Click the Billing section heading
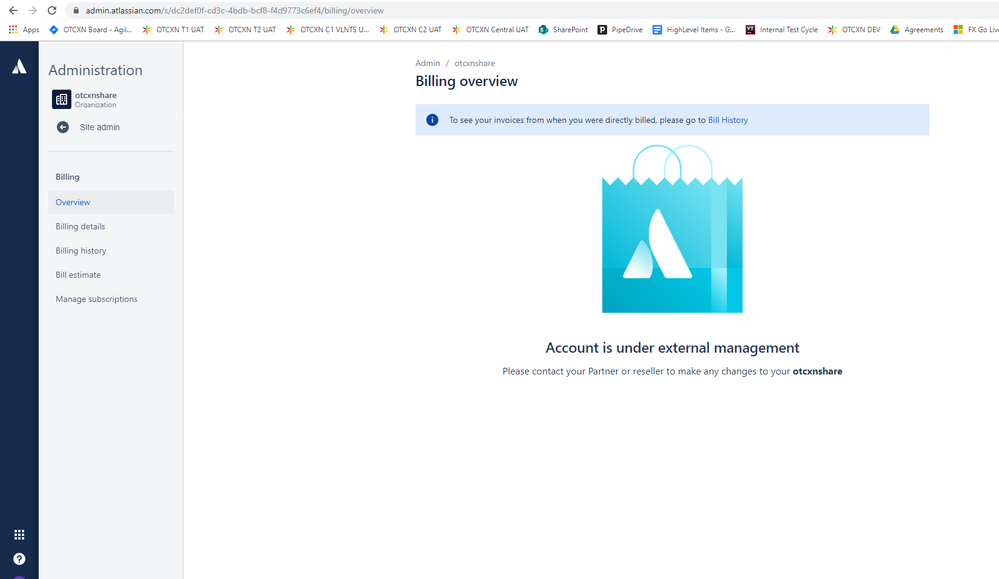Image resolution: width=999 pixels, height=579 pixels. point(68,177)
